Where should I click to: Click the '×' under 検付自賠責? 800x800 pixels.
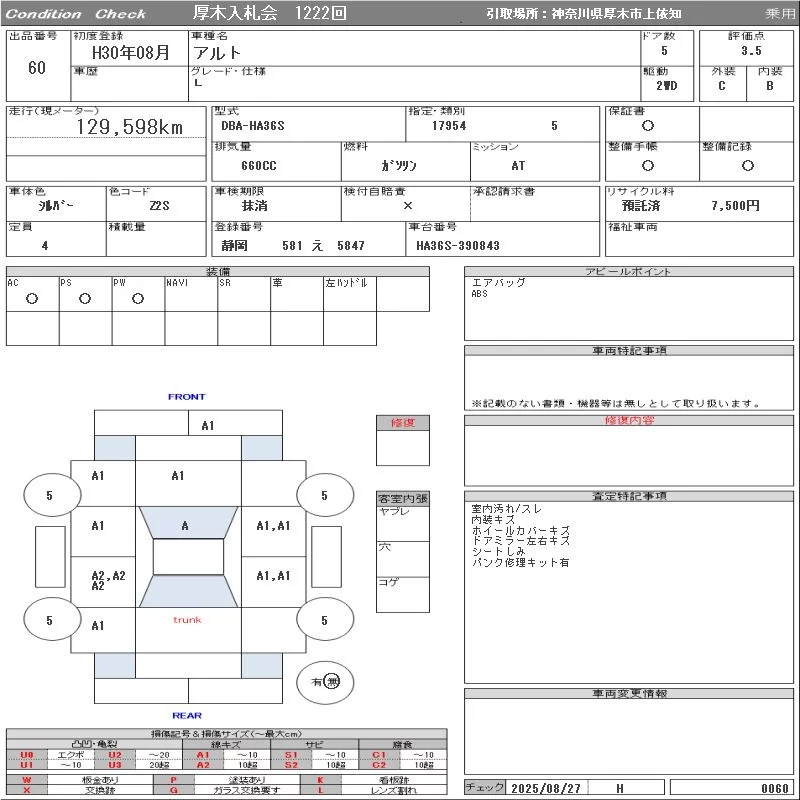tap(408, 206)
